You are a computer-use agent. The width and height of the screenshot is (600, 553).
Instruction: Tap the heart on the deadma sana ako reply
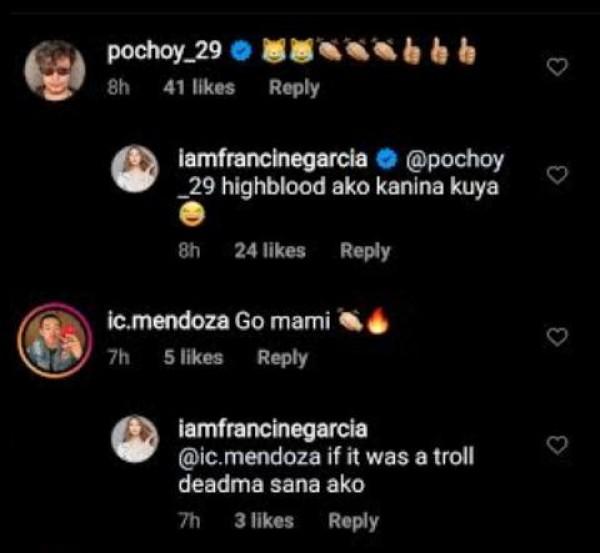(559, 444)
